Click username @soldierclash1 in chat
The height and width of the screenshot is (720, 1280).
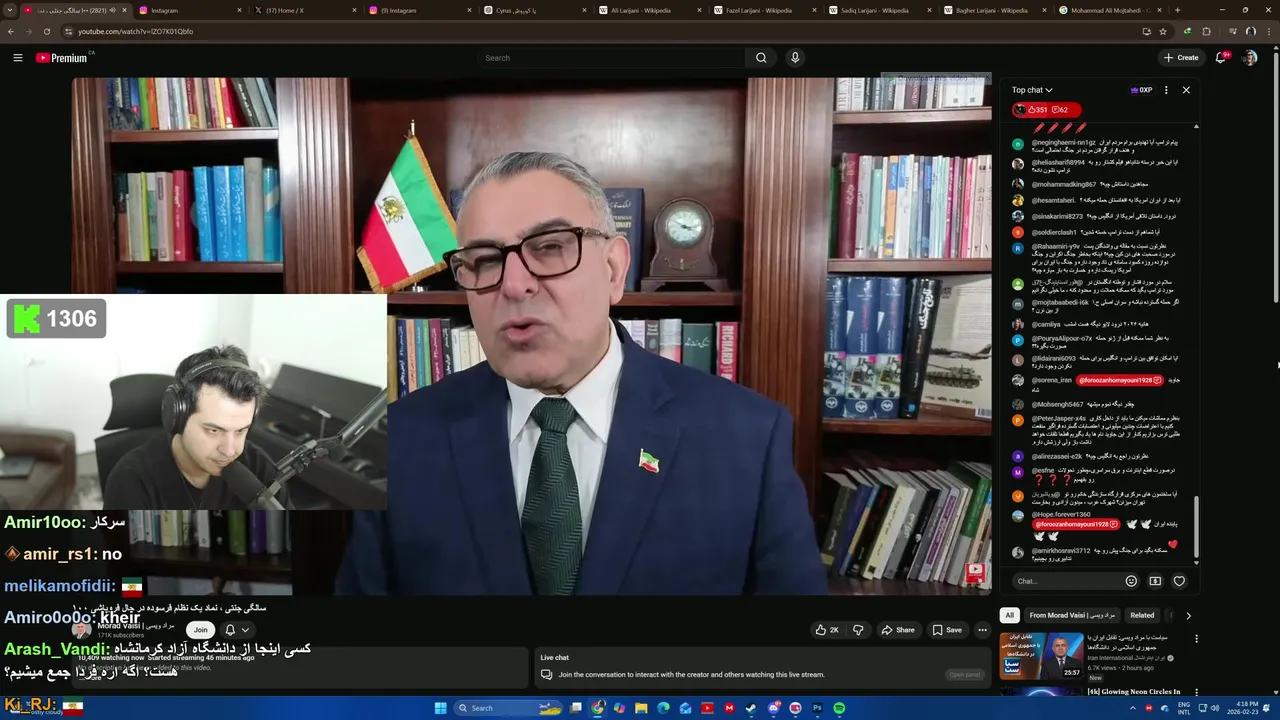(x=1054, y=232)
